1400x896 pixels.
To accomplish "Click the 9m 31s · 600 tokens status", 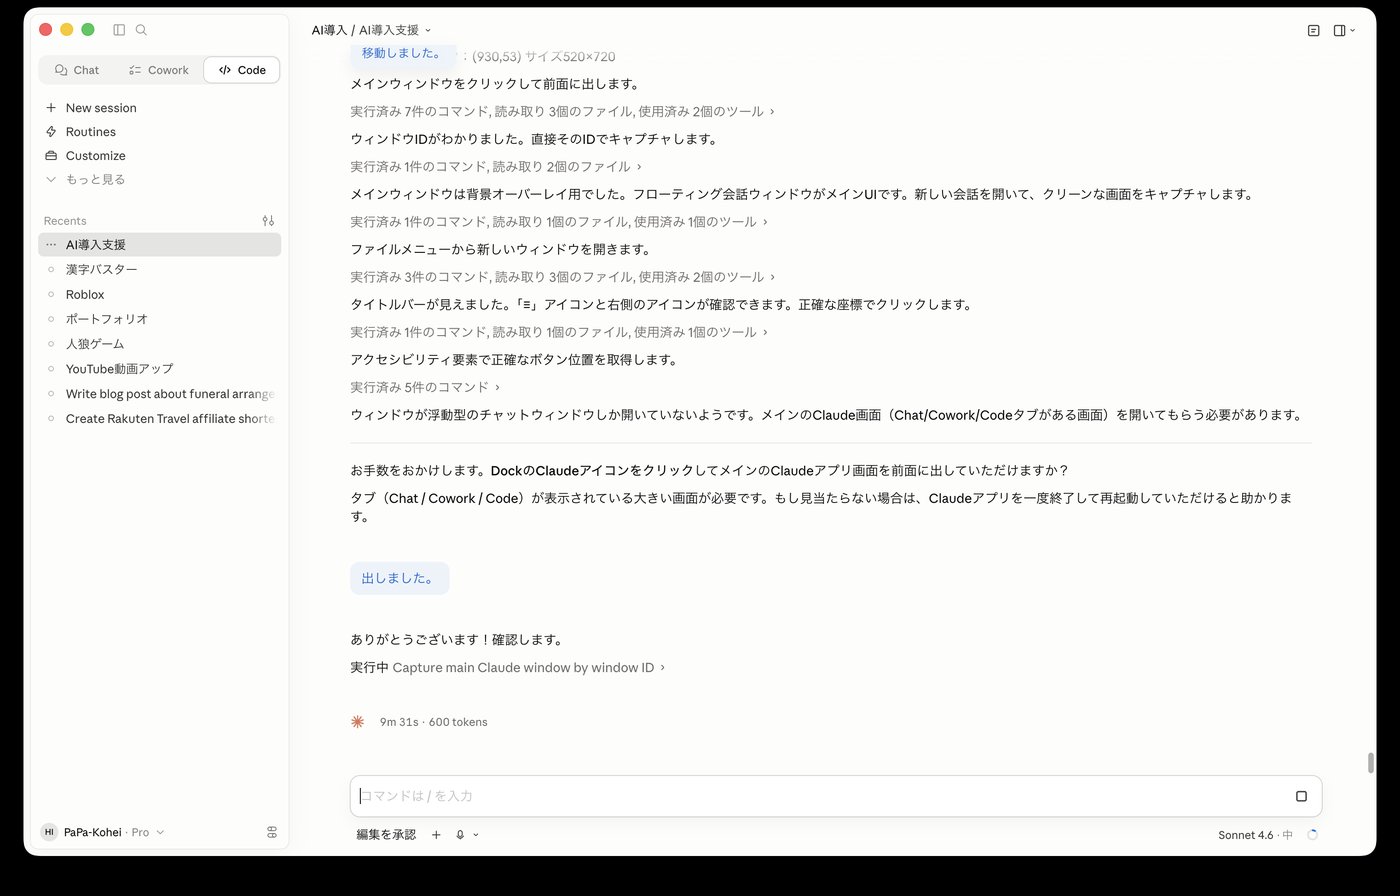I will (x=434, y=722).
